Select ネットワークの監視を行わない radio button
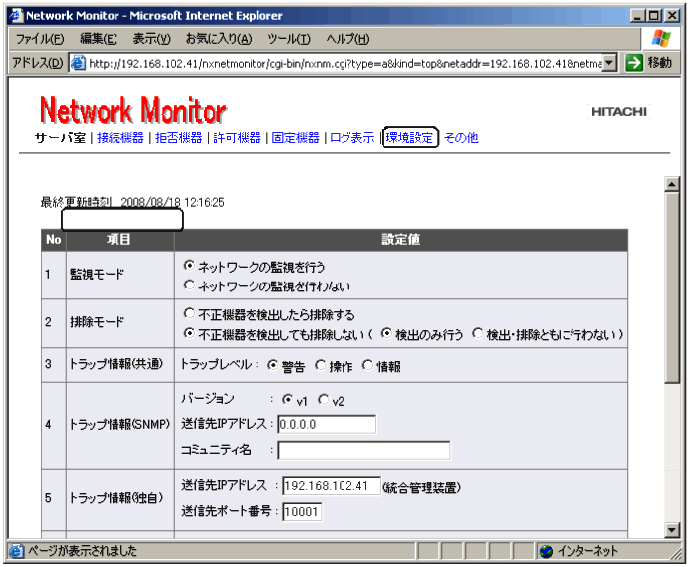The width and height of the screenshot is (688, 567). (189, 285)
